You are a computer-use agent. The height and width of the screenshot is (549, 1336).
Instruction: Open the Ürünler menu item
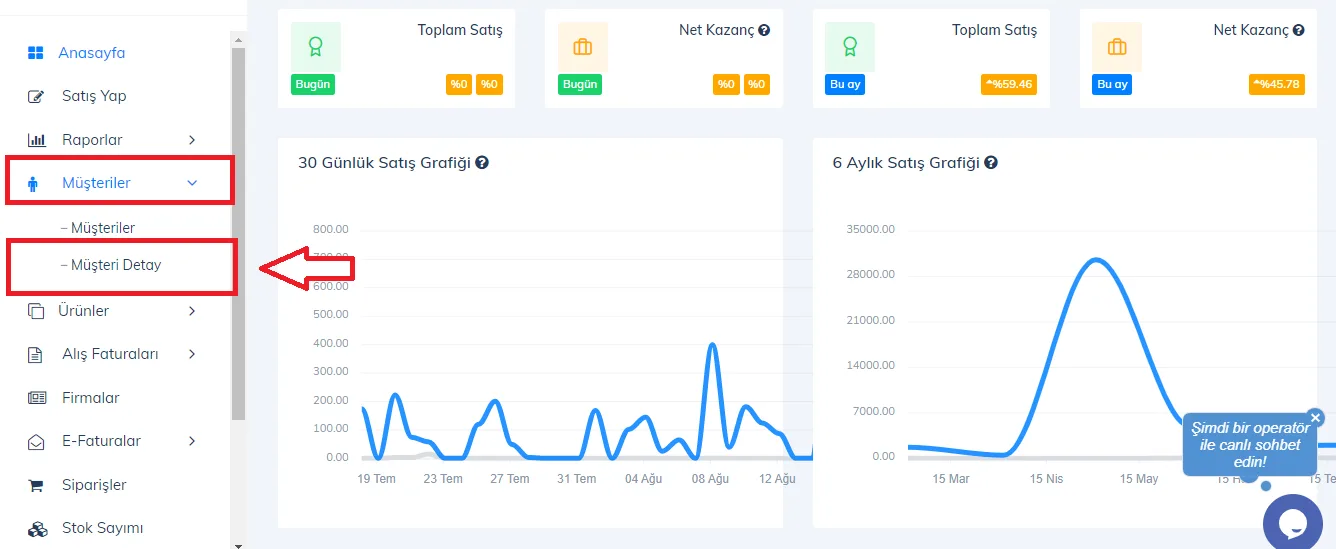pyautogui.click(x=84, y=311)
